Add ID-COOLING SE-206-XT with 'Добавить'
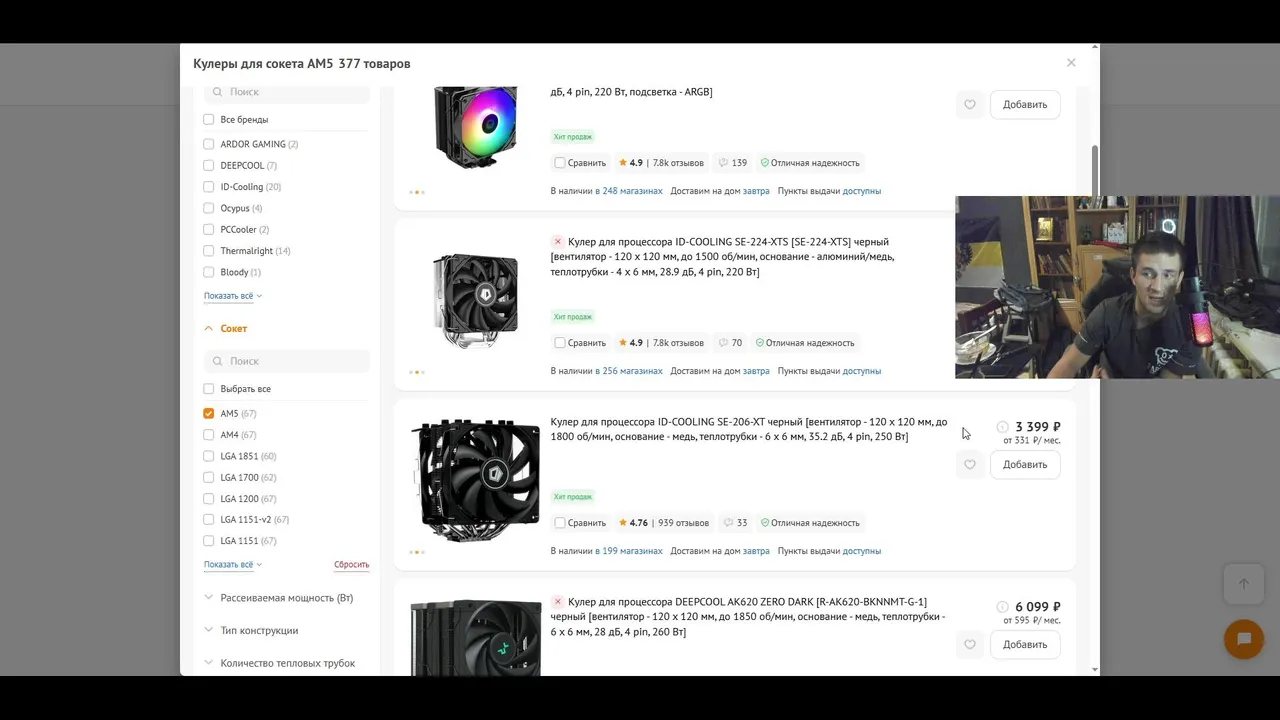The height and width of the screenshot is (720, 1280). point(1025,464)
